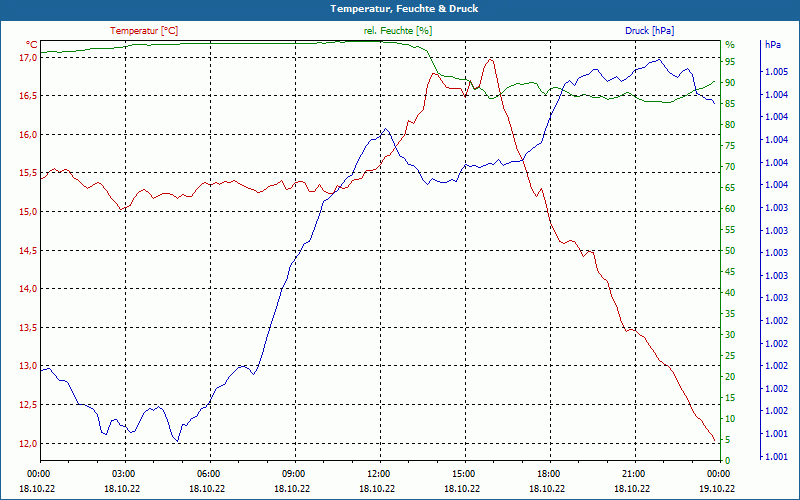Viewport: 800px width, 500px height.
Task: Click the 15,5 temperature axis value
Action: pos(28,173)
